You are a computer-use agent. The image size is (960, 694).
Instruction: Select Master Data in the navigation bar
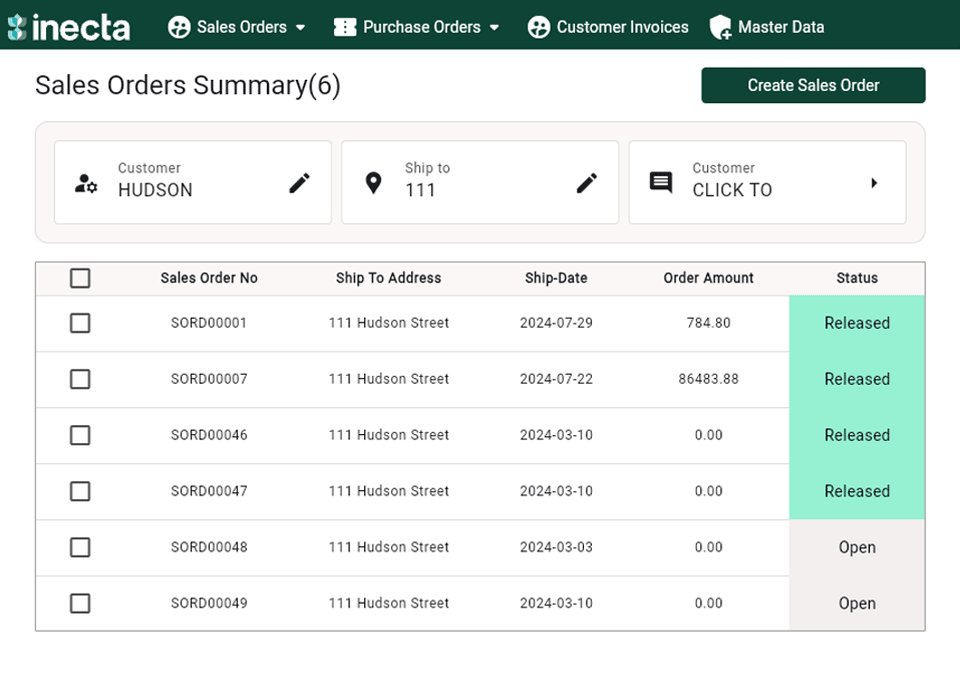pyautogui.click(x=781, y=27)
